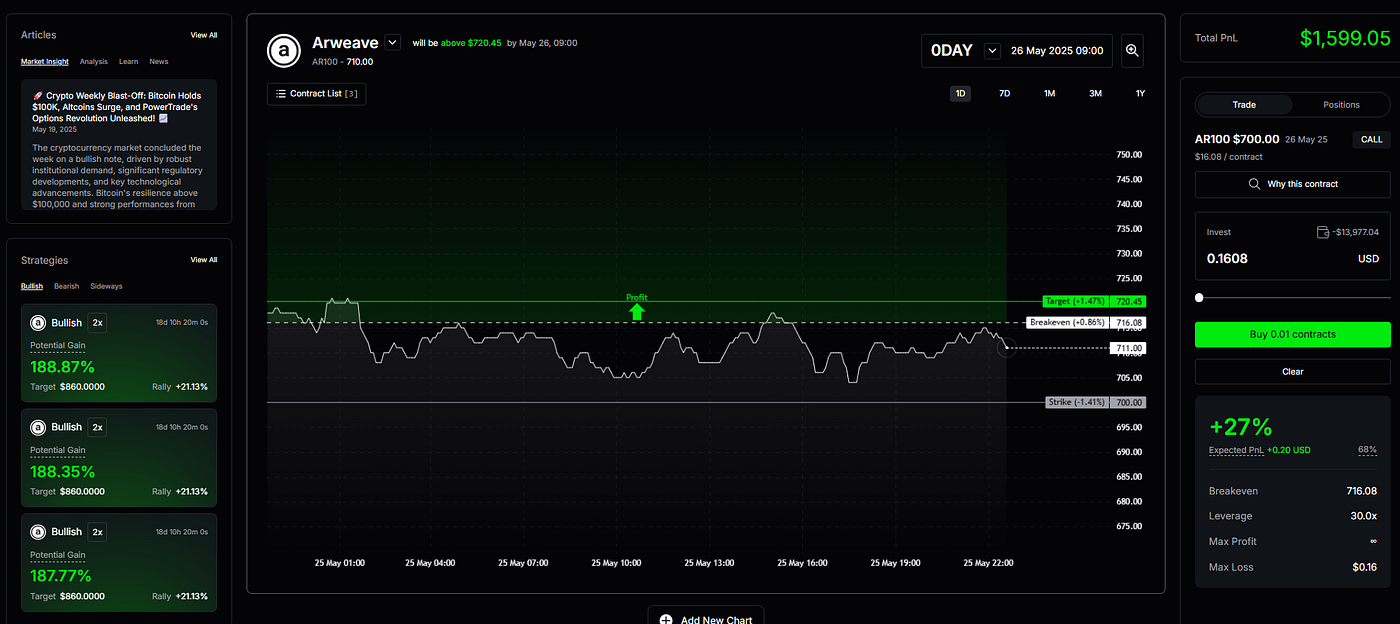The height and width of the screenshot is (624, 1400).
Task: Open the Learn articles tab
Action: point(128,62)
